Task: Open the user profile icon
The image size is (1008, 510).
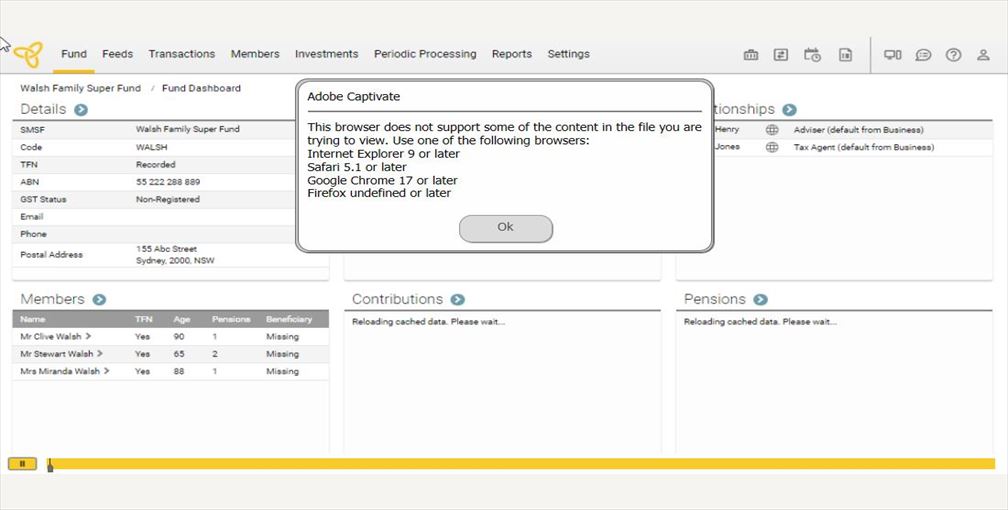Action: [983, 55]
